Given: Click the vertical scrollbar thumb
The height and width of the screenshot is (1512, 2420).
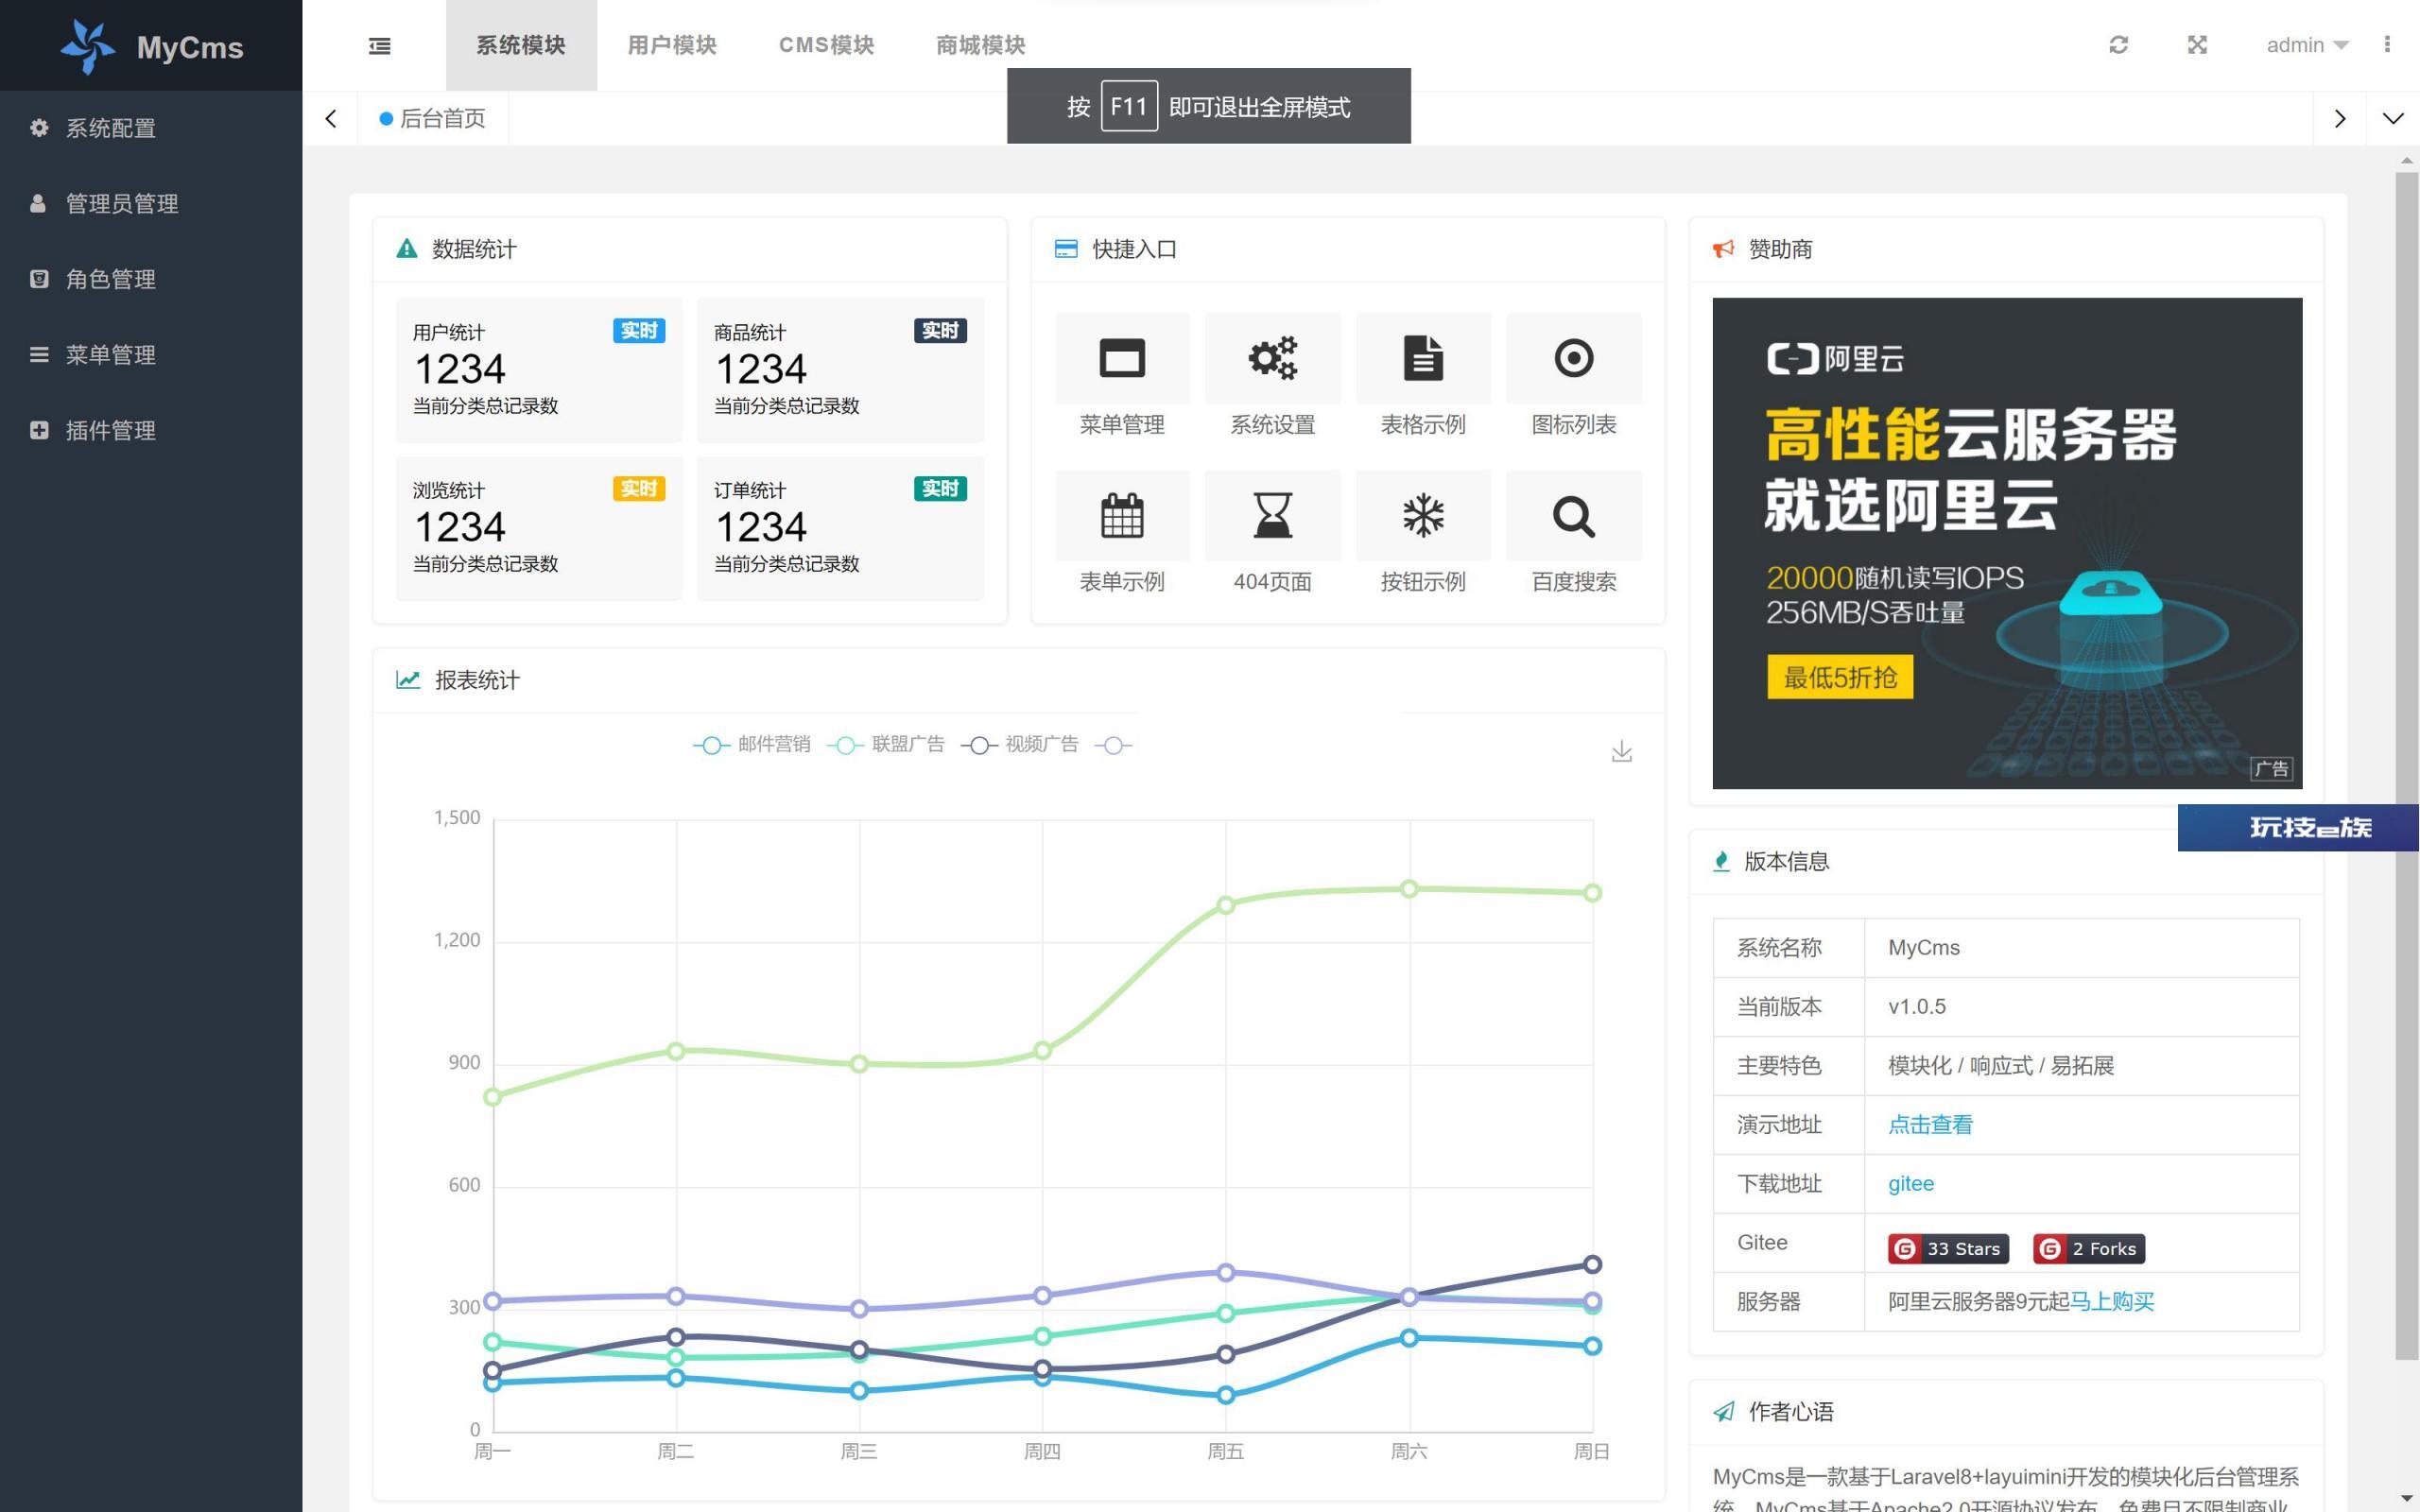Looking at the screenshot, I should pyautogui.click(x=2406, y=765).
